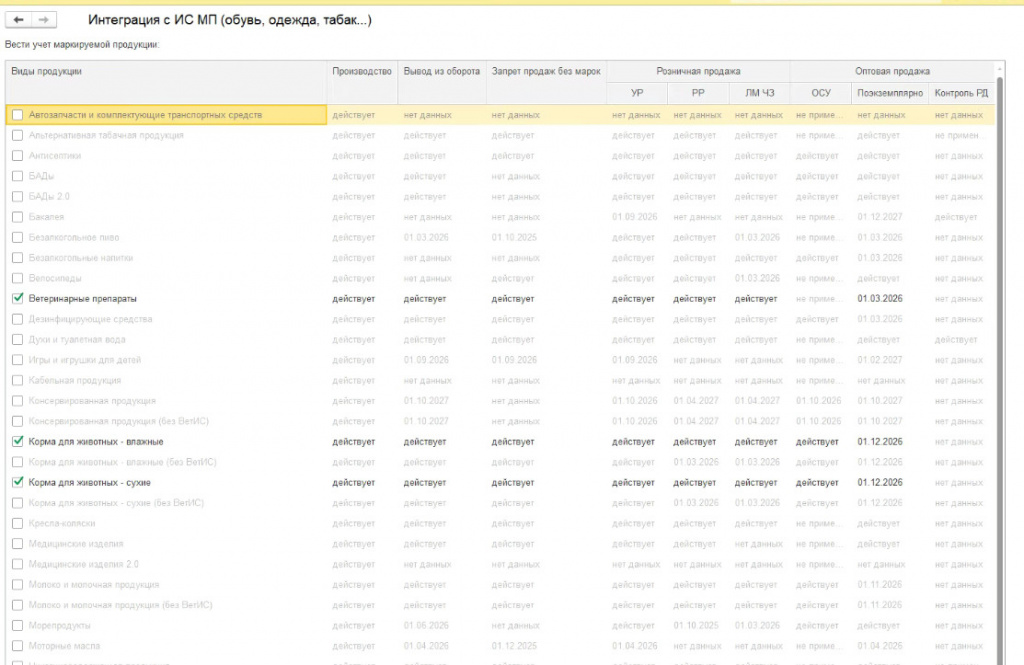The width and height of the screenshot is (1024, 665).
Task: Untick Корма для животных - сухие checkbox
Action: point(18,483)
